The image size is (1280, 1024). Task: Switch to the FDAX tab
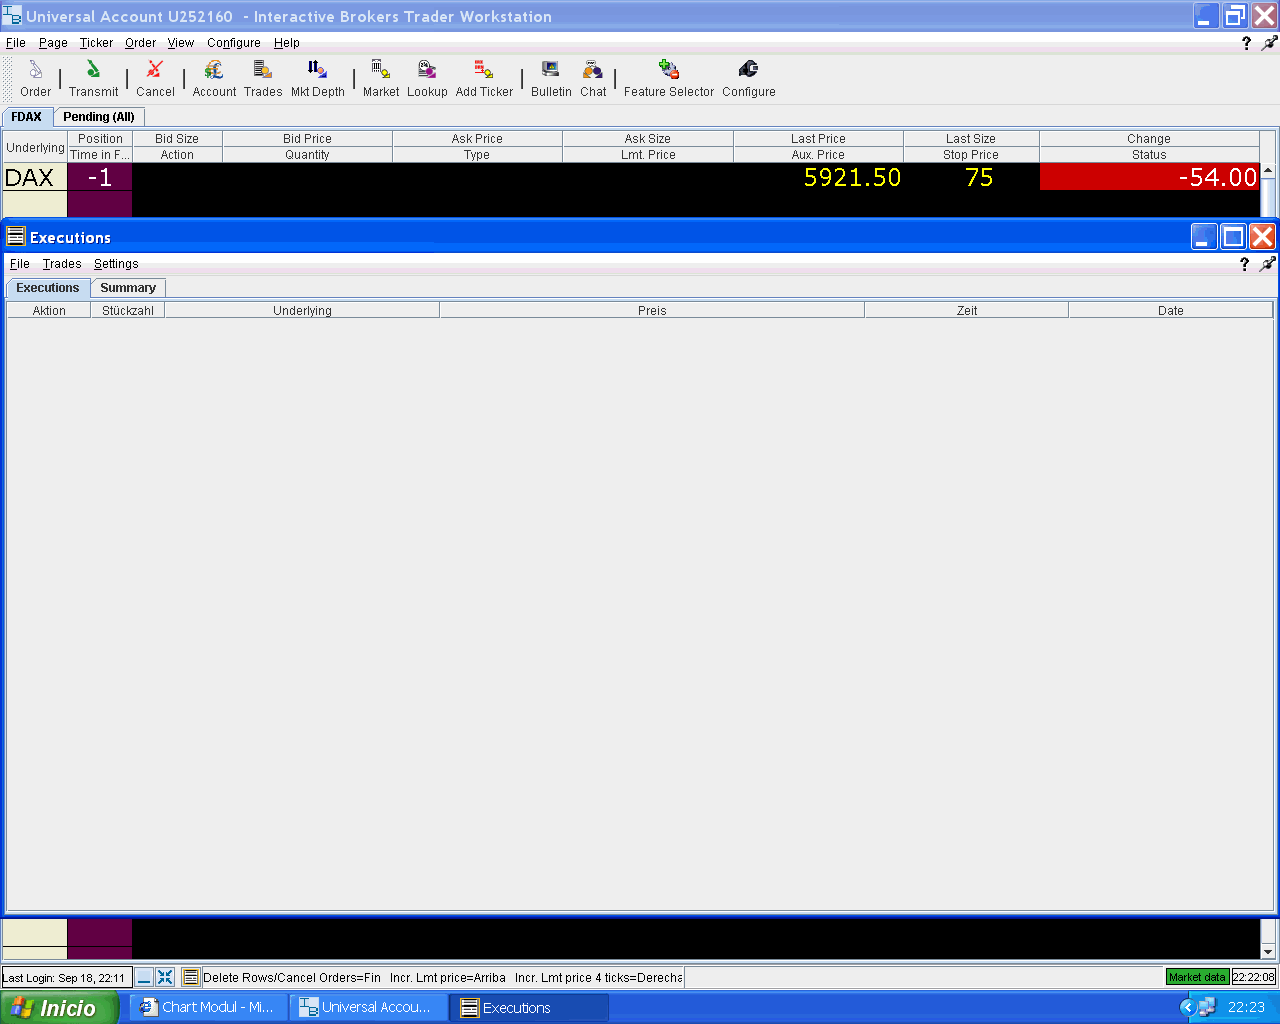tap(27, 117)
